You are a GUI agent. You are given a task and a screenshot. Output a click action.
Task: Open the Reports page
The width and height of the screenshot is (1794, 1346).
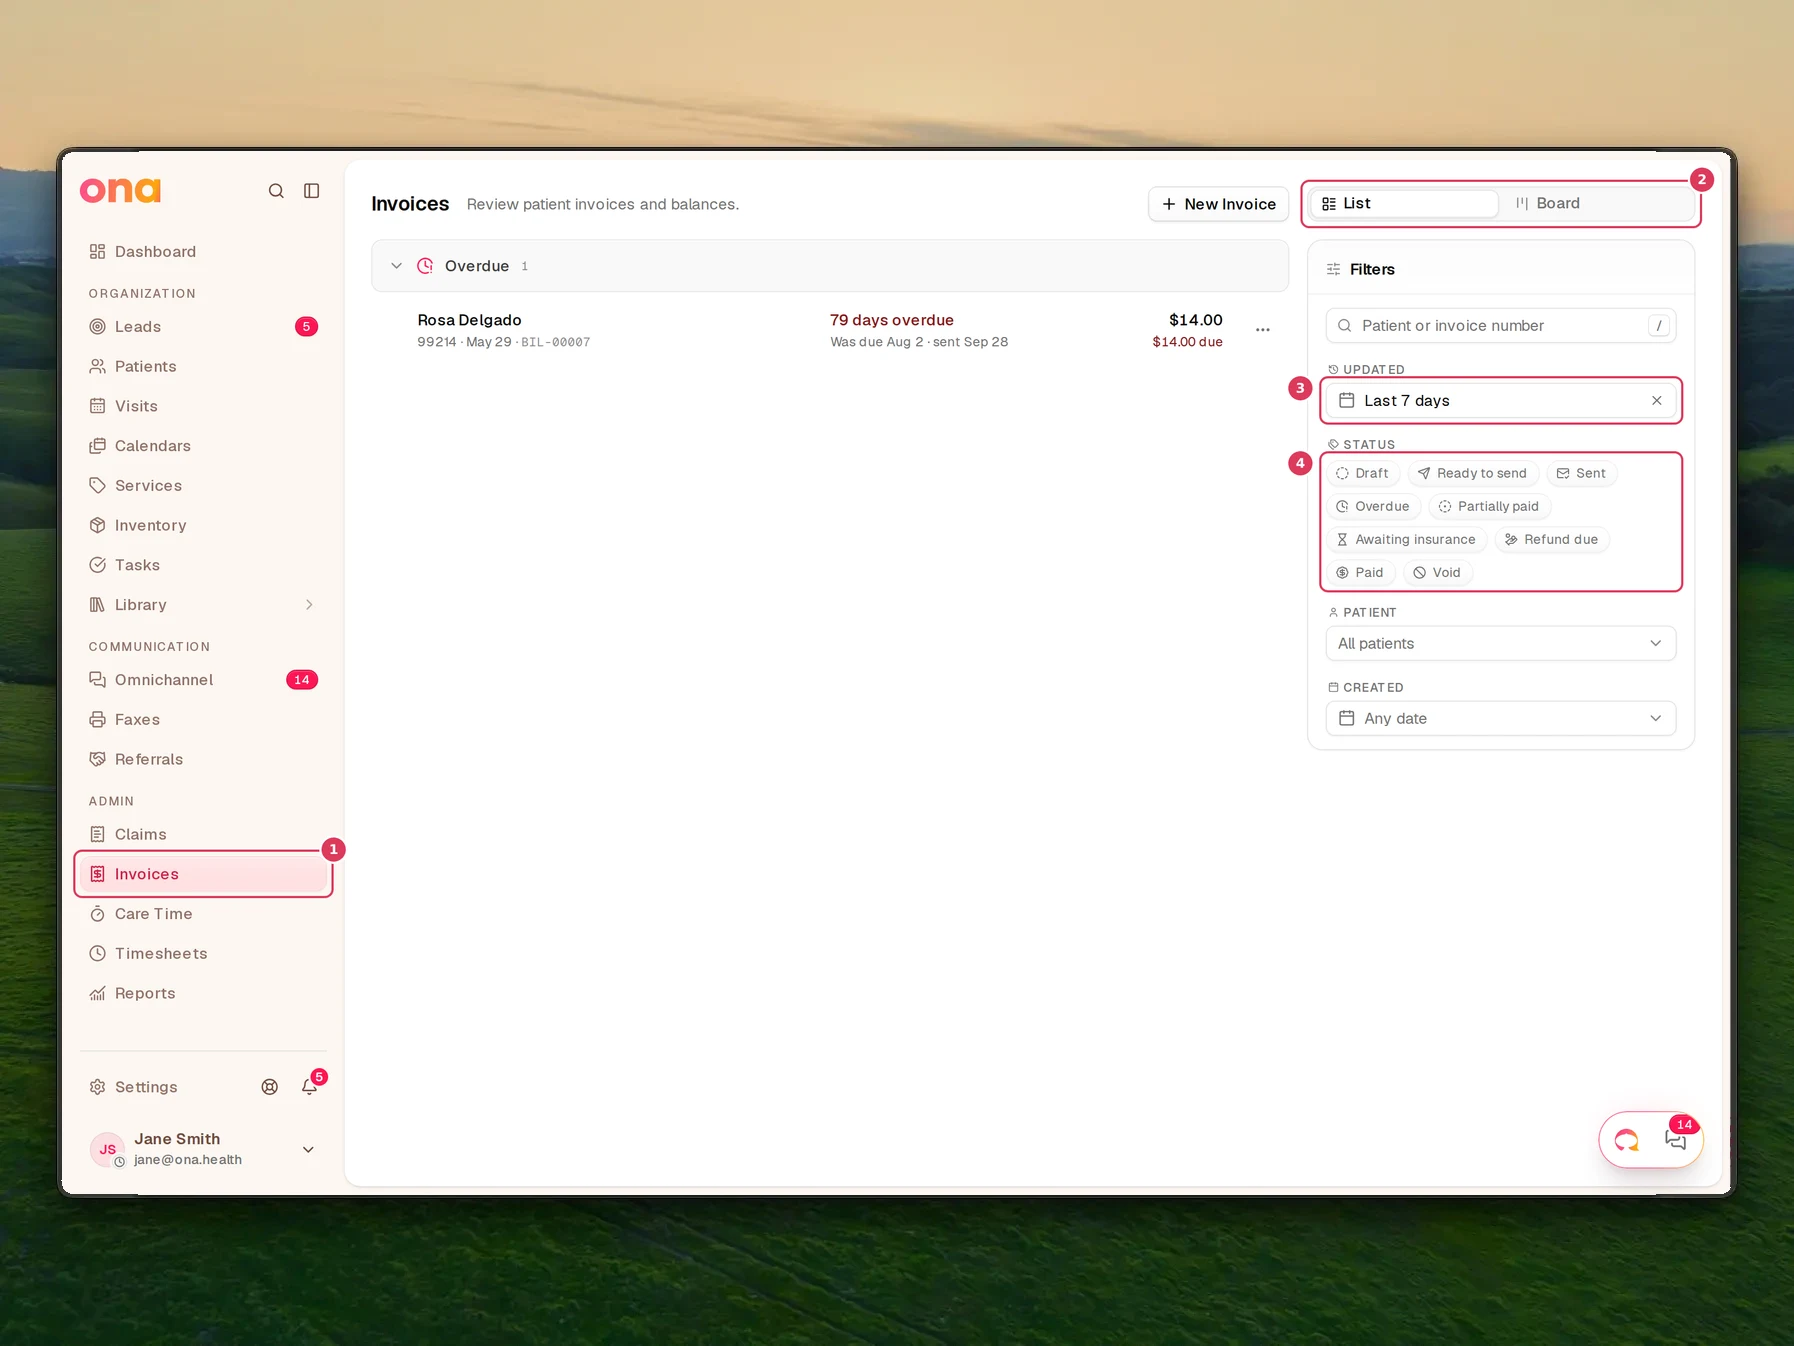pyautogui.click(x=203, y=994)
